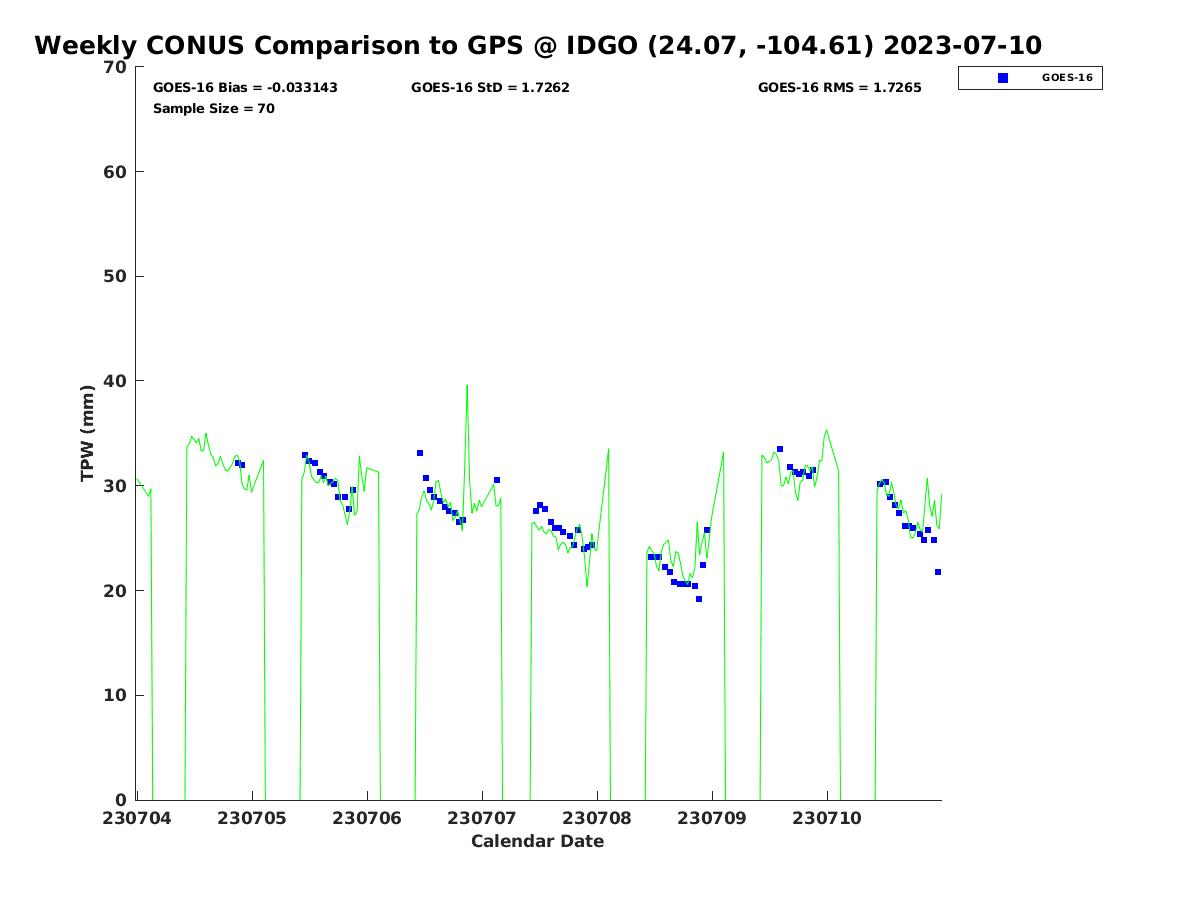Click the TPW (mm) y-axis label
This screenshot has height=900, width=1200.
pyautogui.click(x=88, y=433)
